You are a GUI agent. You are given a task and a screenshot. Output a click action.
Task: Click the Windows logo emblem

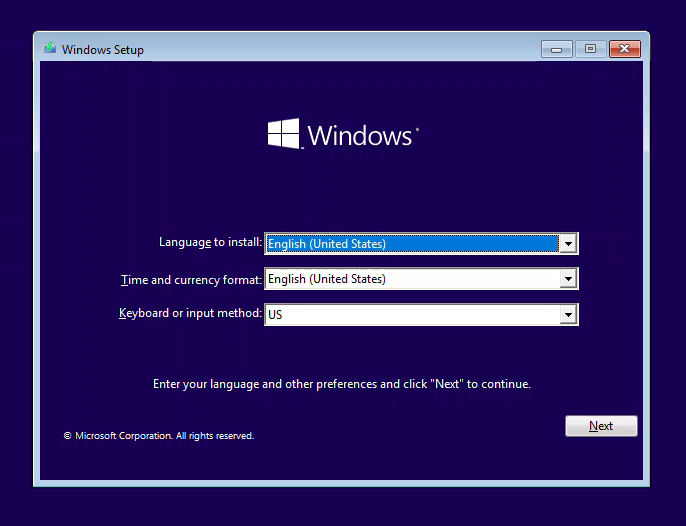click(284, 133)
